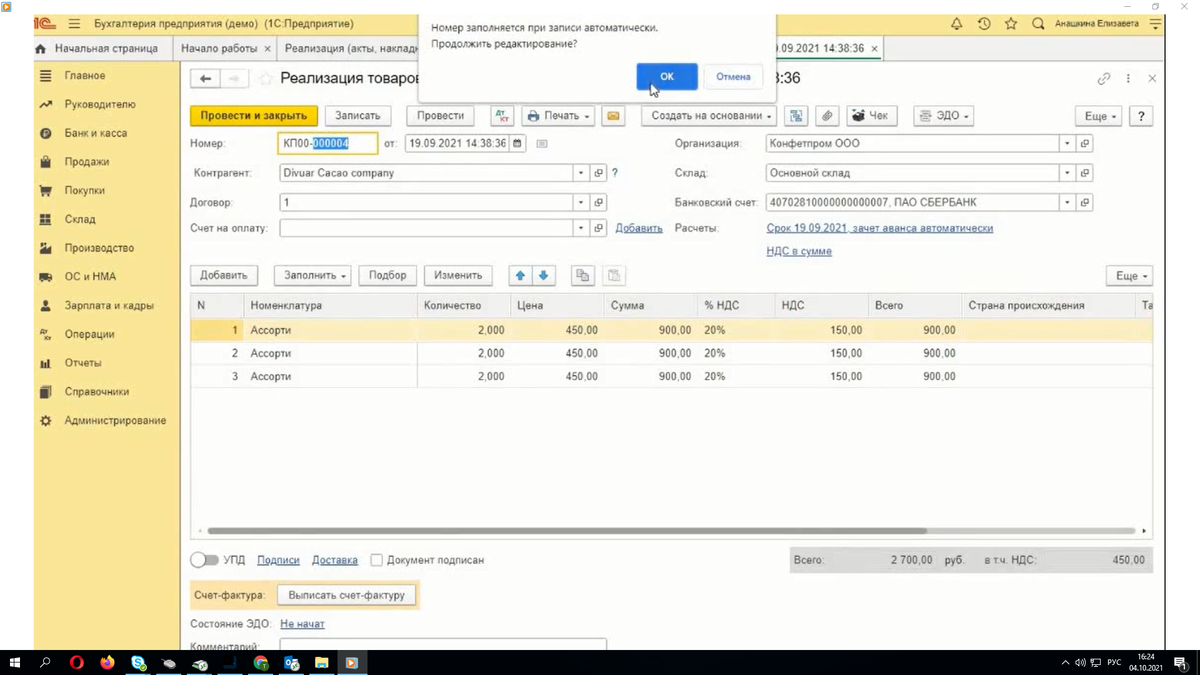Click the Провести и закрыть button
The image size is (1200, 675).
click(x=254, y=116)
